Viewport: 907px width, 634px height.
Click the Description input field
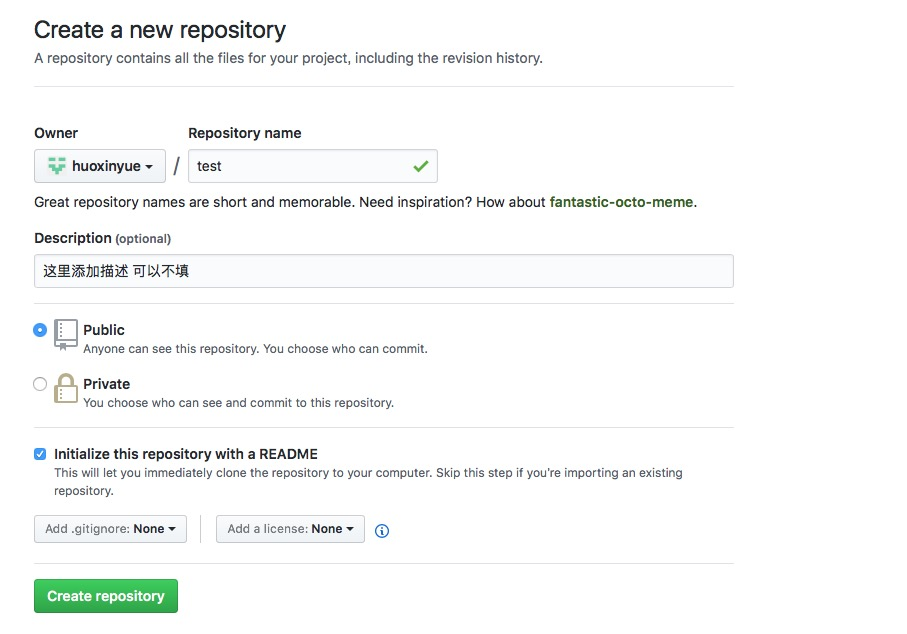pyautogui.click(x=383, y=271)
